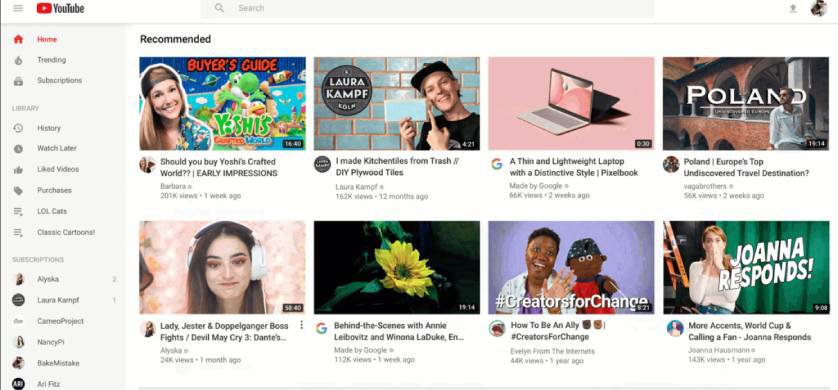Click Barbara's channel avatar beside Yoshi video
The height and width of the screenshot is (390, 838).
point(148,165)
